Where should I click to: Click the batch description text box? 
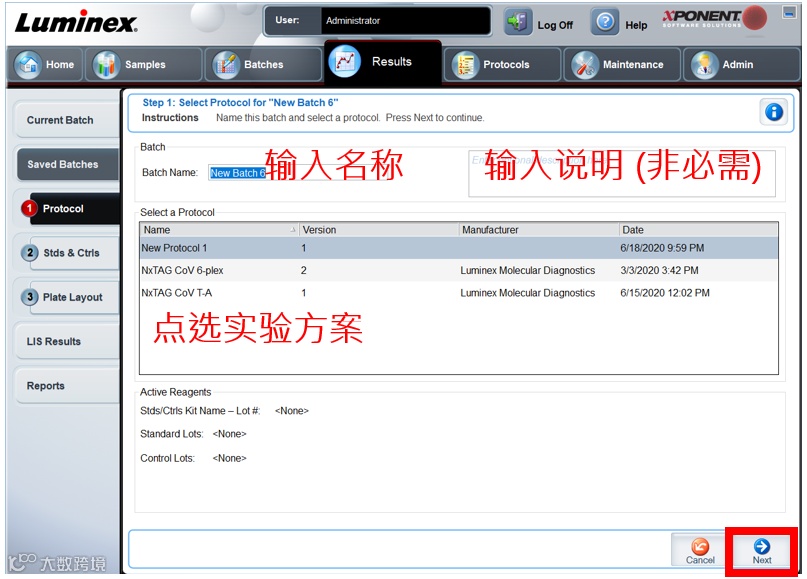coord(622,173)
